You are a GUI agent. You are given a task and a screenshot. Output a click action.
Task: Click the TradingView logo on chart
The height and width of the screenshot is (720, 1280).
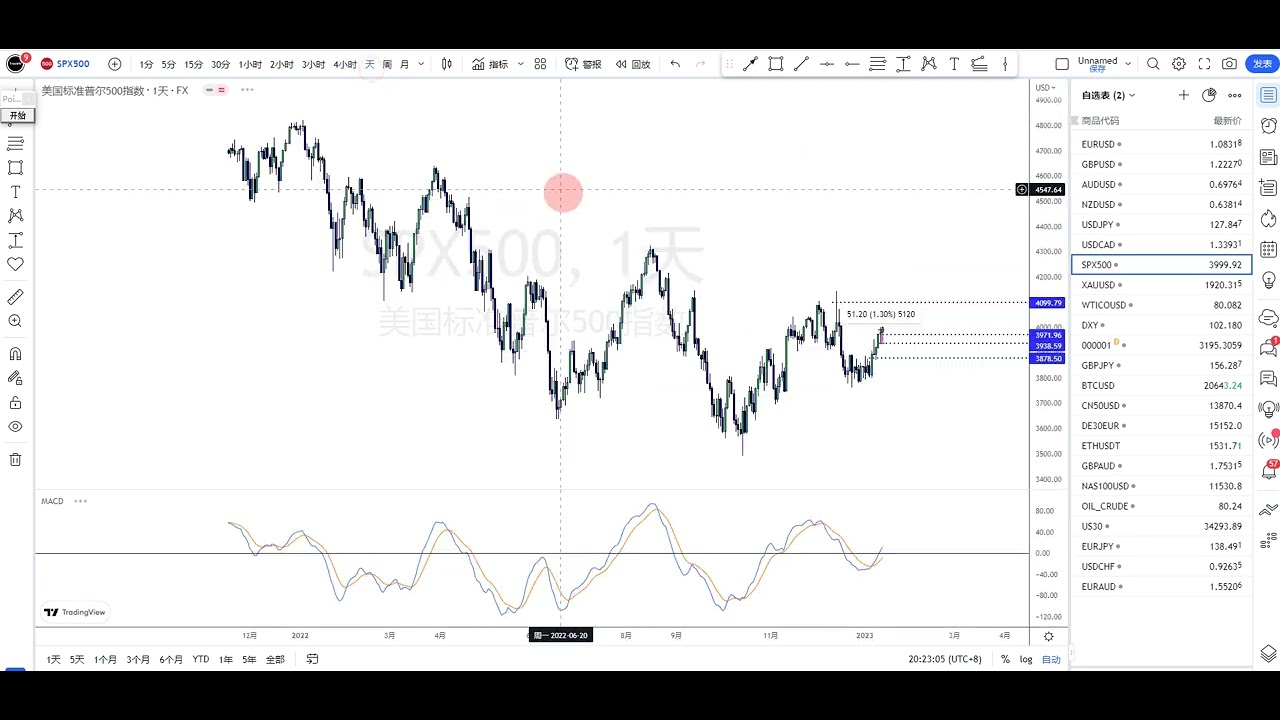pos(75,612)
